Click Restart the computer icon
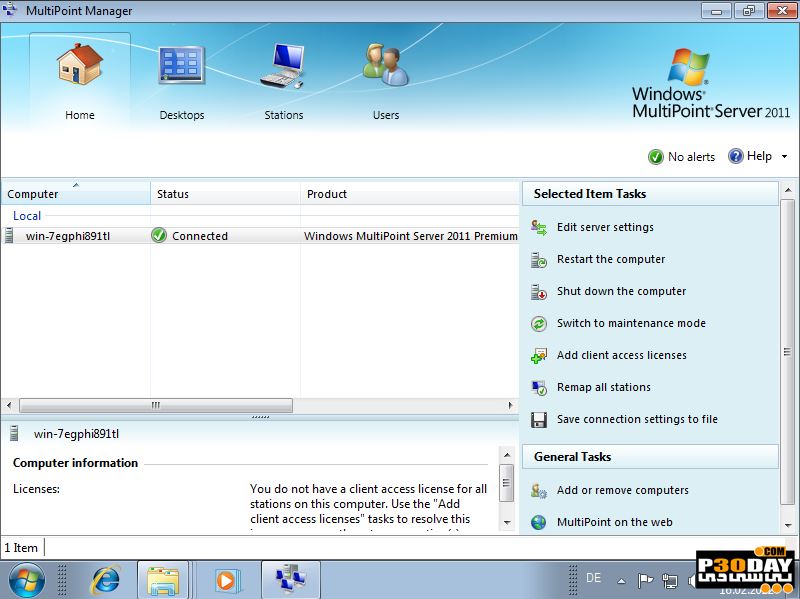 (539, 260)
